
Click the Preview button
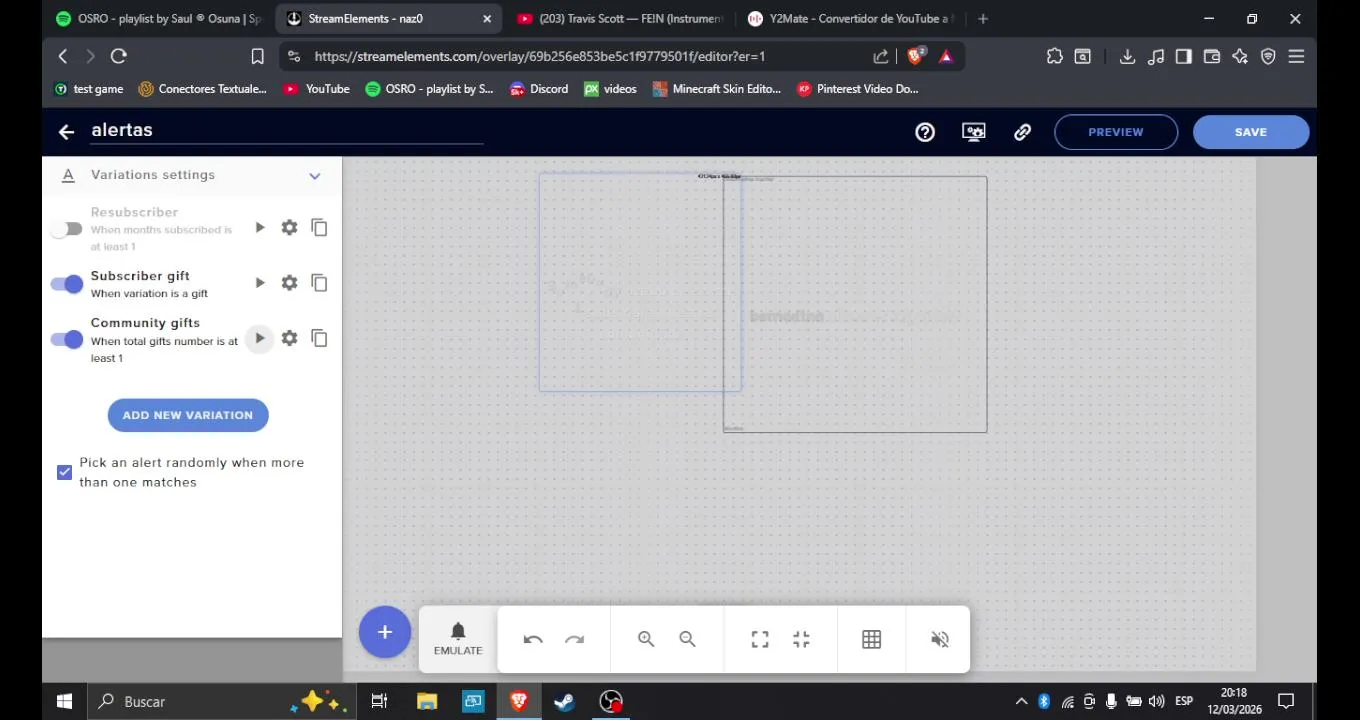(1116, 132)
